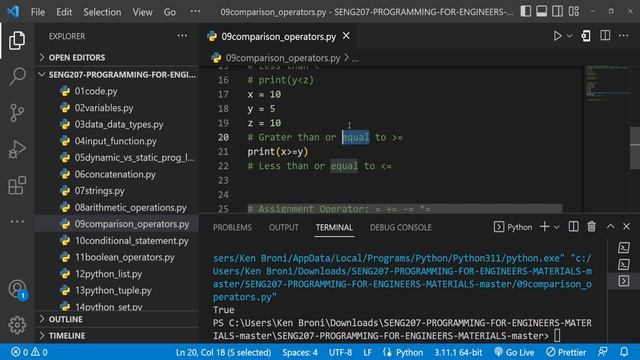Customize layout icon in title bar

(574, 11)
